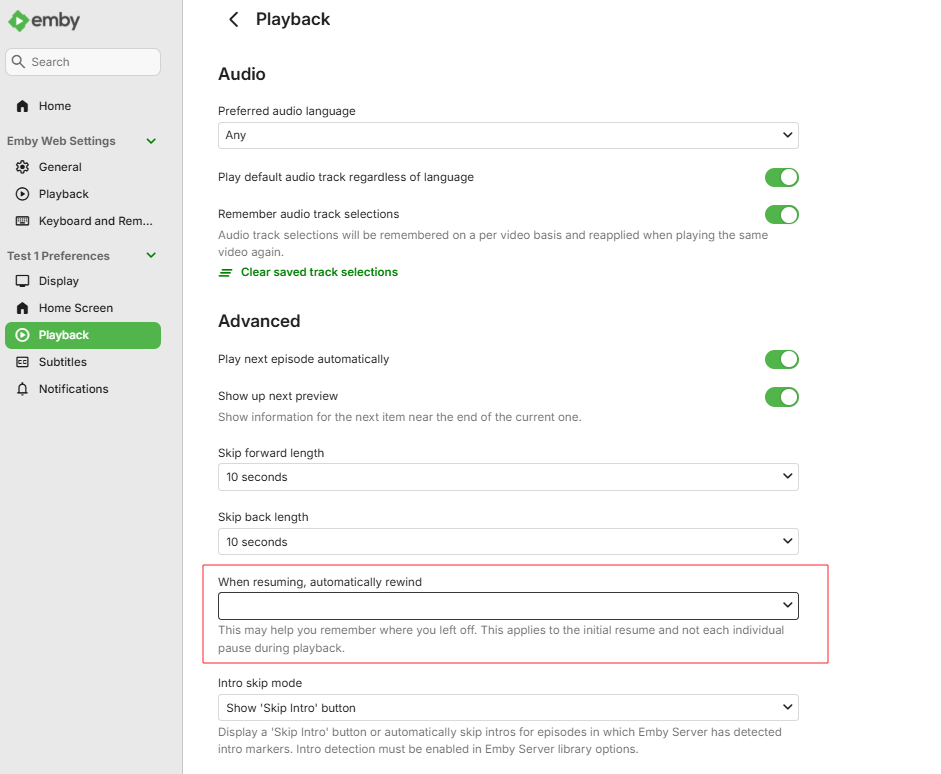
Task: Click Clear saved track selections link
Action: (x=319, y=272)
